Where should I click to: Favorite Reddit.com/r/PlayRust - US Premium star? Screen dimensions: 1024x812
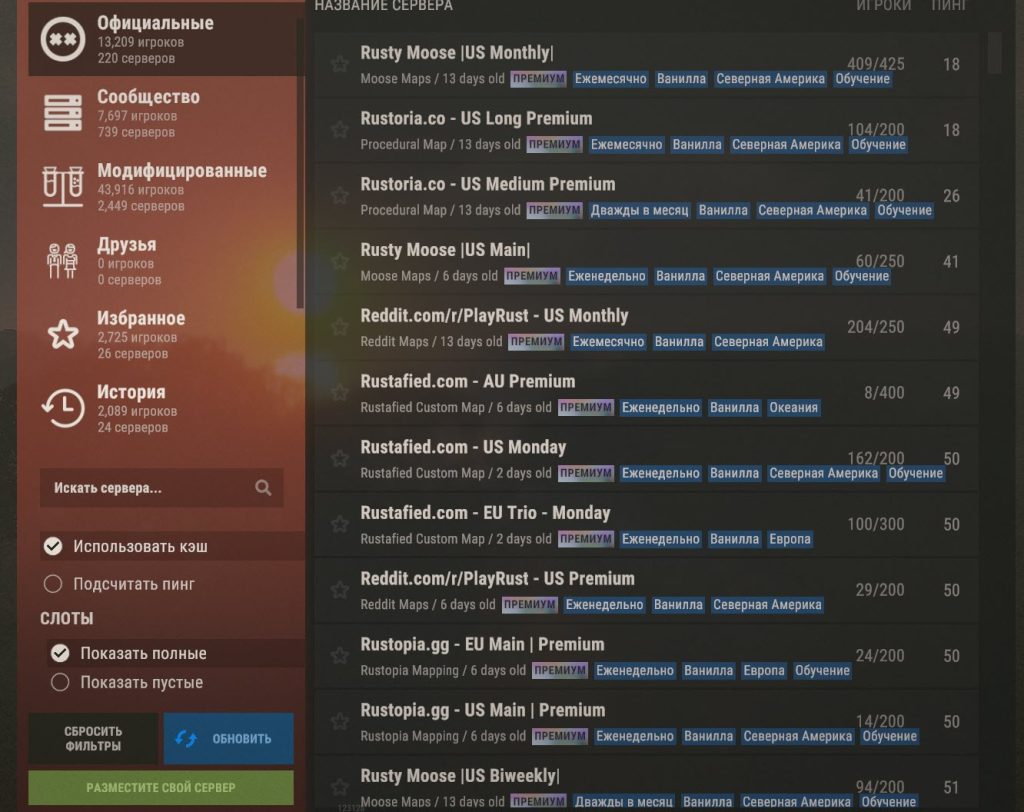click(340, 590)
